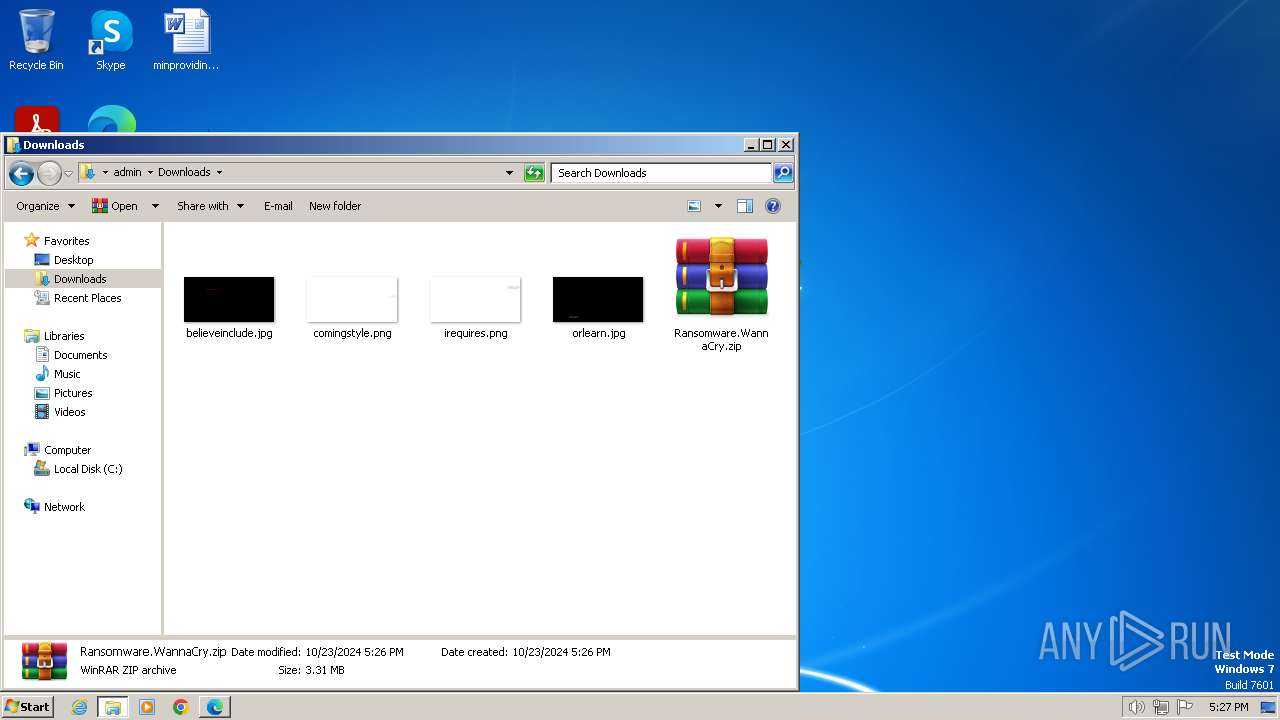The width and height of the screenshot is (1280, 720).
Task: Select the believeinclude.jpg thumbnail
Action: click(229, 300)
